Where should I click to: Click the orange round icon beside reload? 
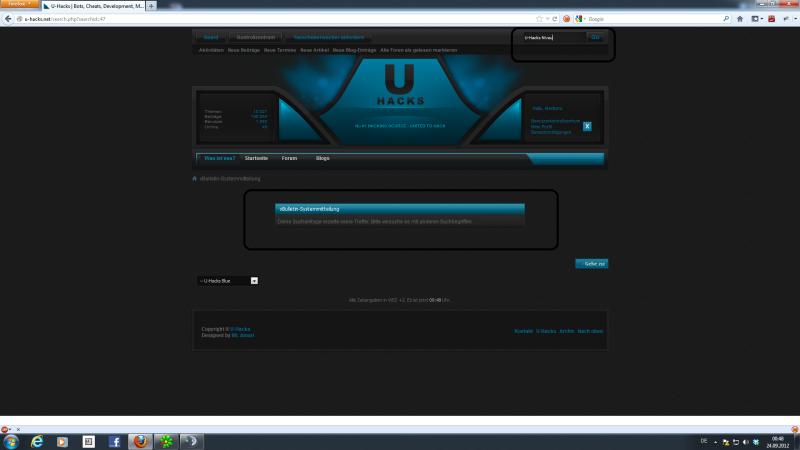(566, 19)
